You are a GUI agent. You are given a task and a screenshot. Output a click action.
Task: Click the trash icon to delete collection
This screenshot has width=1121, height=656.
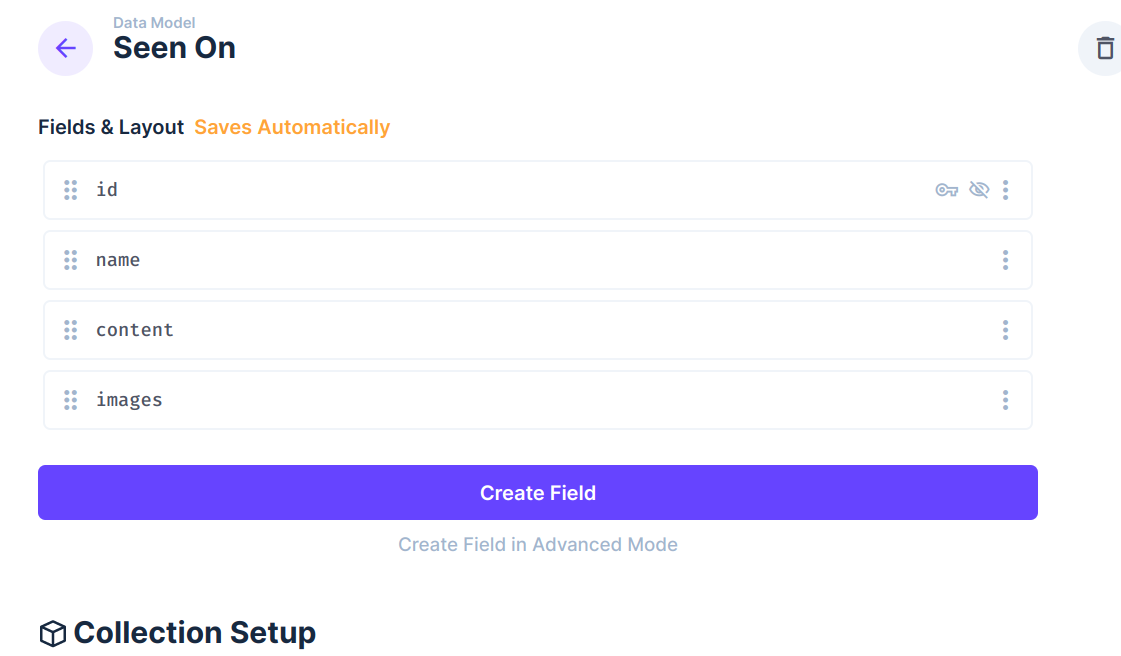click(1106, 48)
